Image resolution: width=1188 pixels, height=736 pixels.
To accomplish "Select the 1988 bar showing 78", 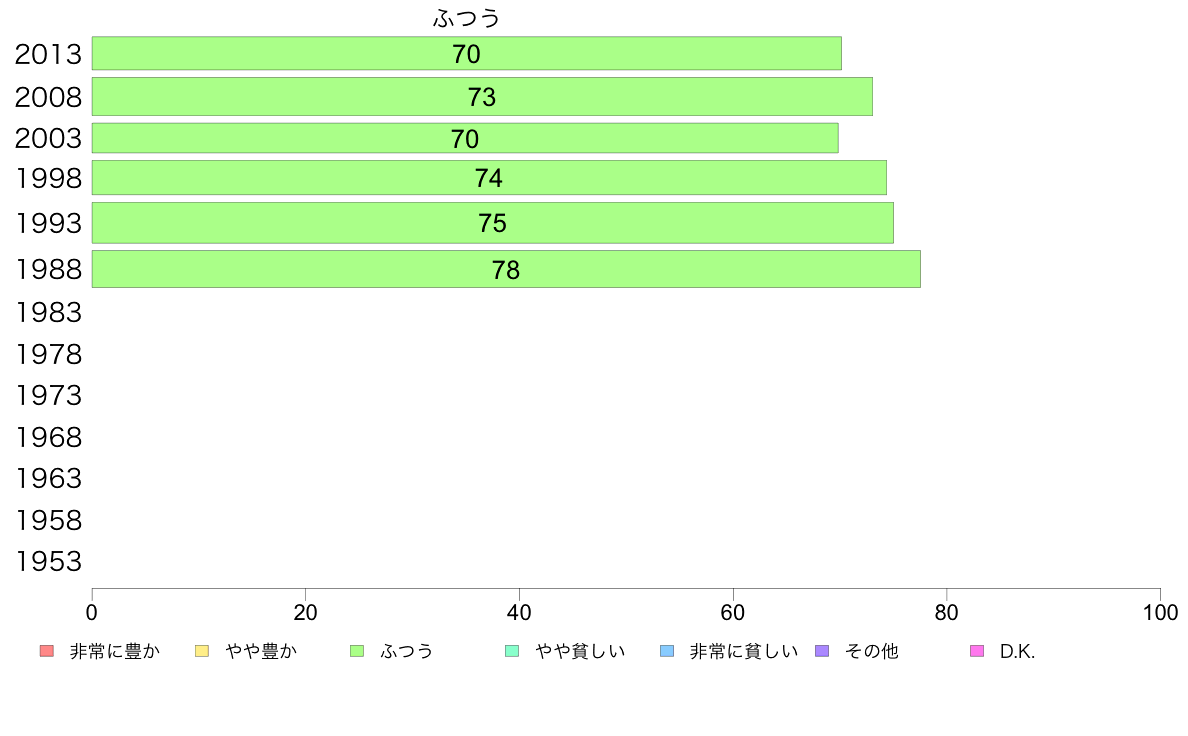I will click(506, 269).
